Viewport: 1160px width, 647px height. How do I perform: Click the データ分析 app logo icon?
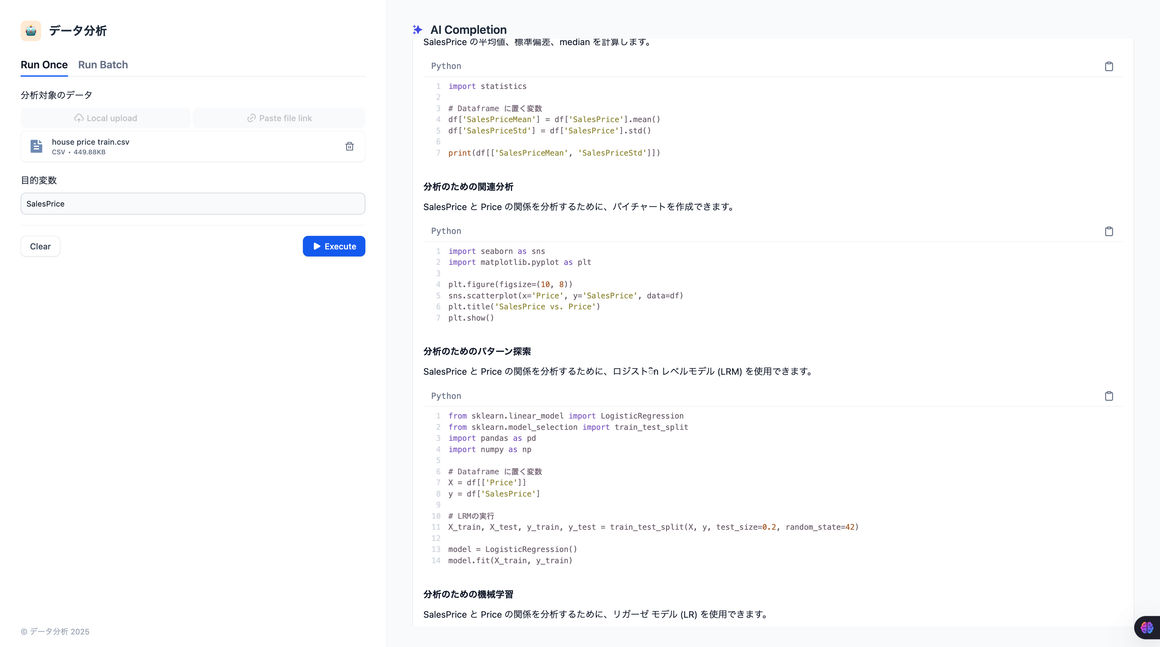point(31,31)
